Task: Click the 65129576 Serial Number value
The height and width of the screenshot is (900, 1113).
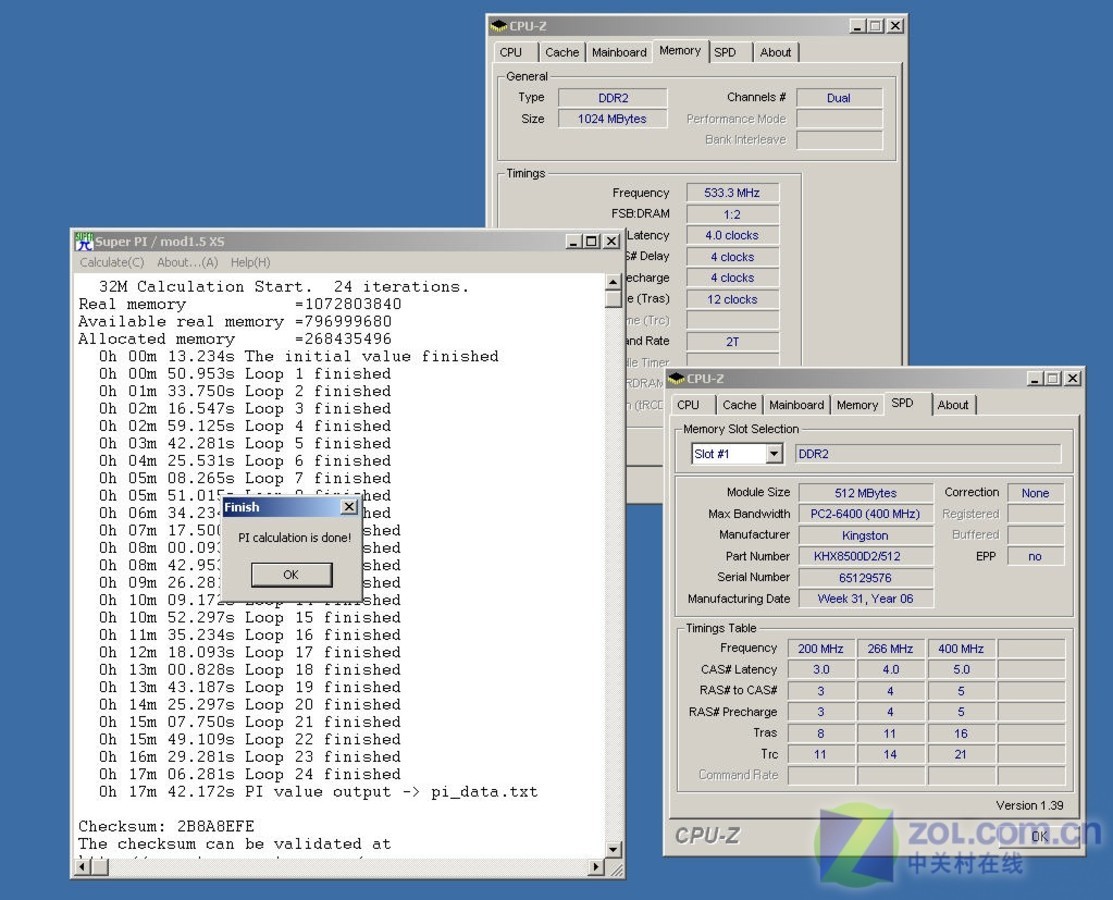Action: pos(865,578)
